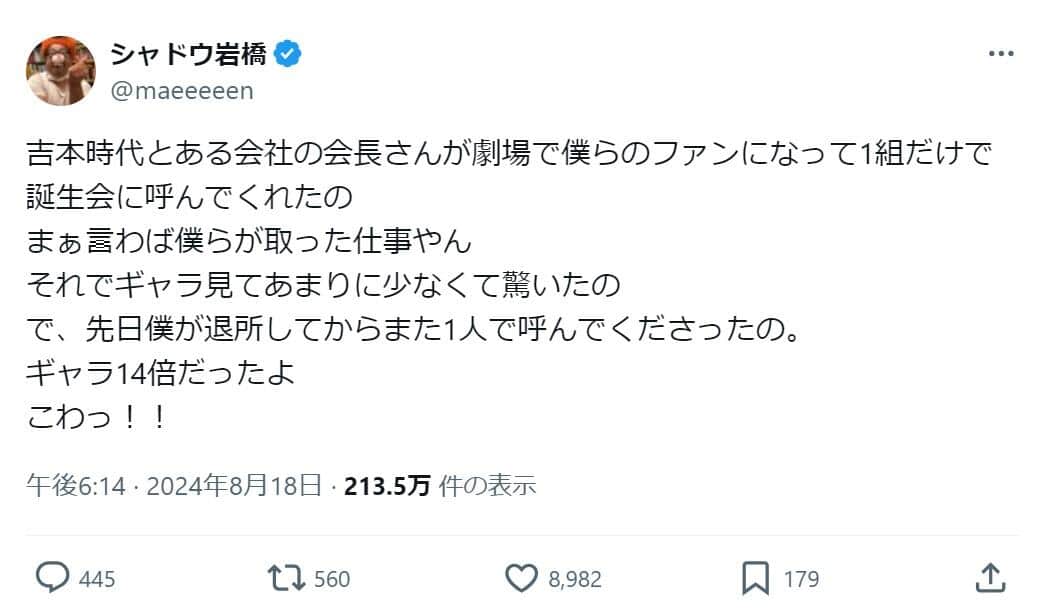The width and height of the screenshot is (1040, 610).
Task: Click the repost arrows icon
Action: point(287,577)
